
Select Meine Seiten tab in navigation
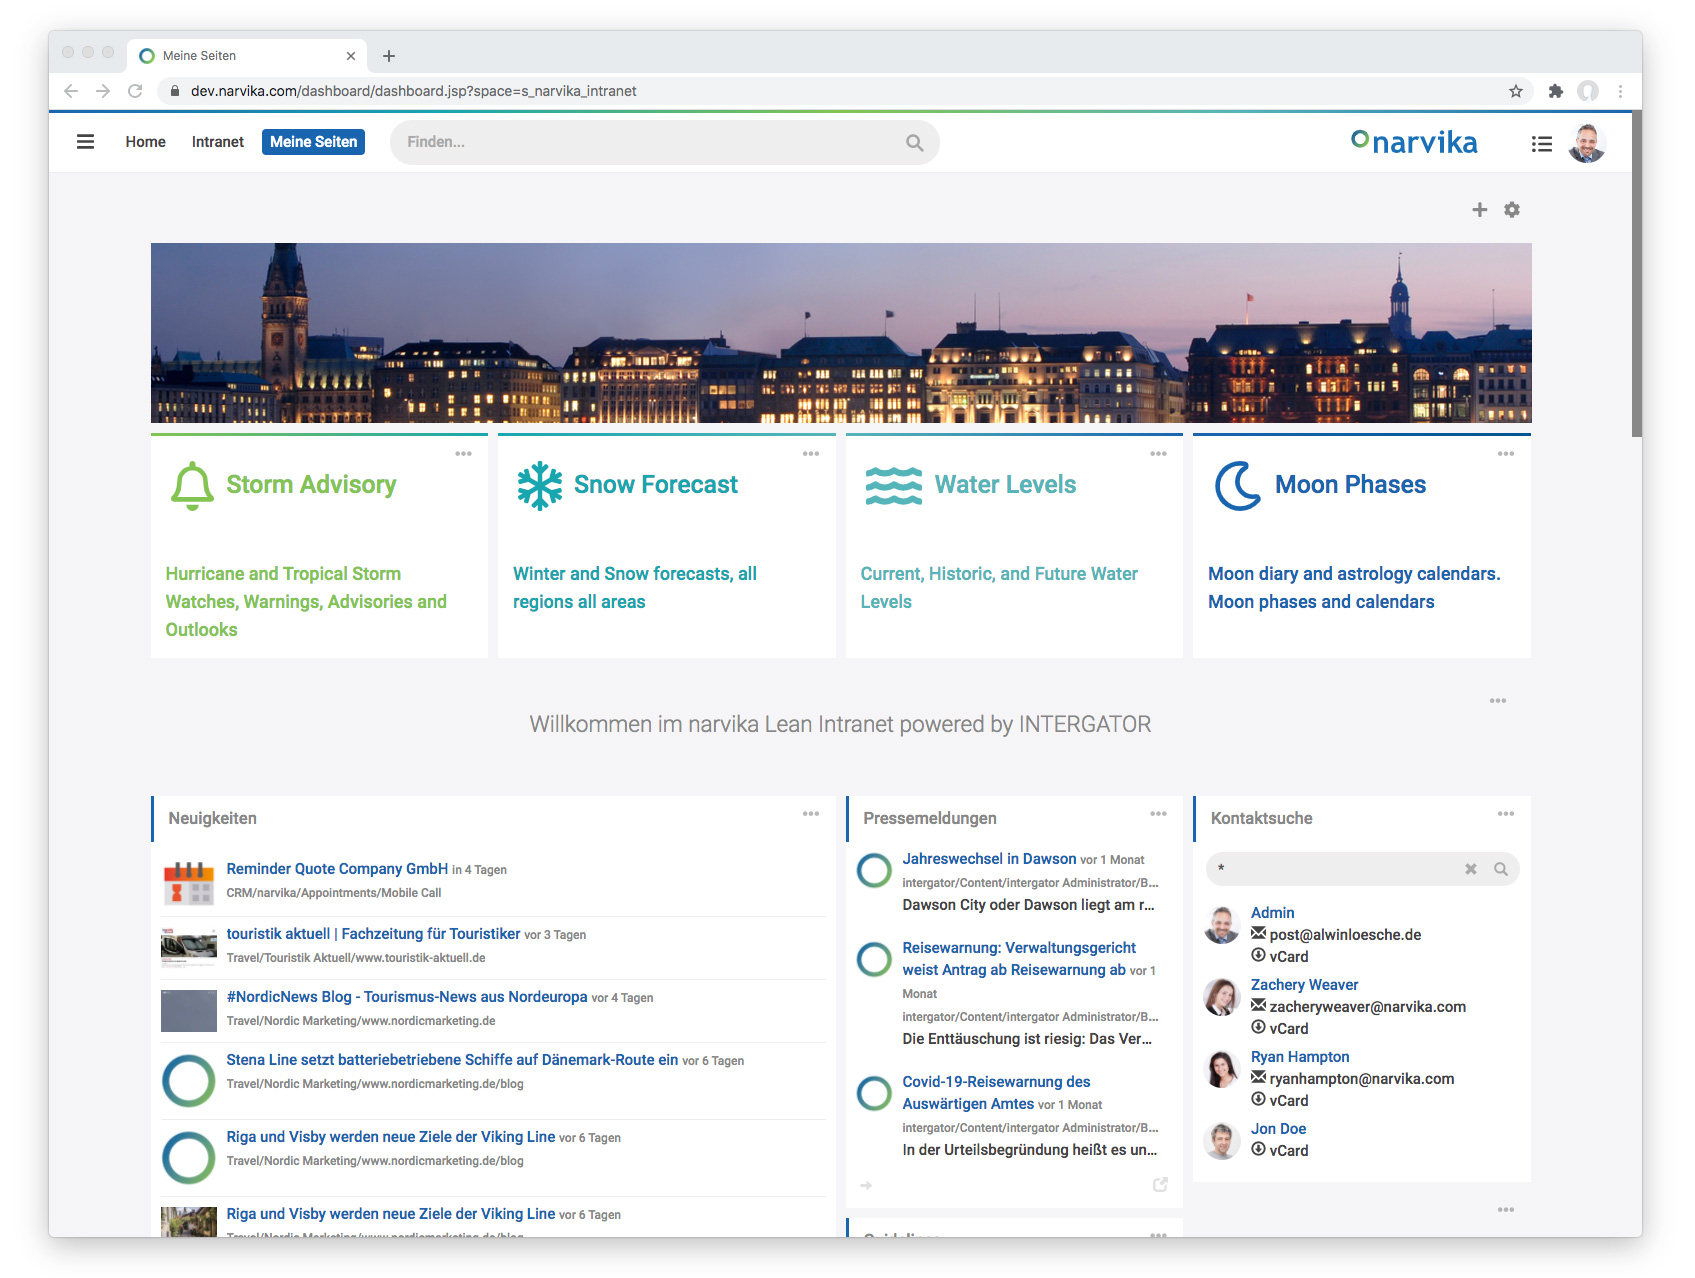[313, 142]
